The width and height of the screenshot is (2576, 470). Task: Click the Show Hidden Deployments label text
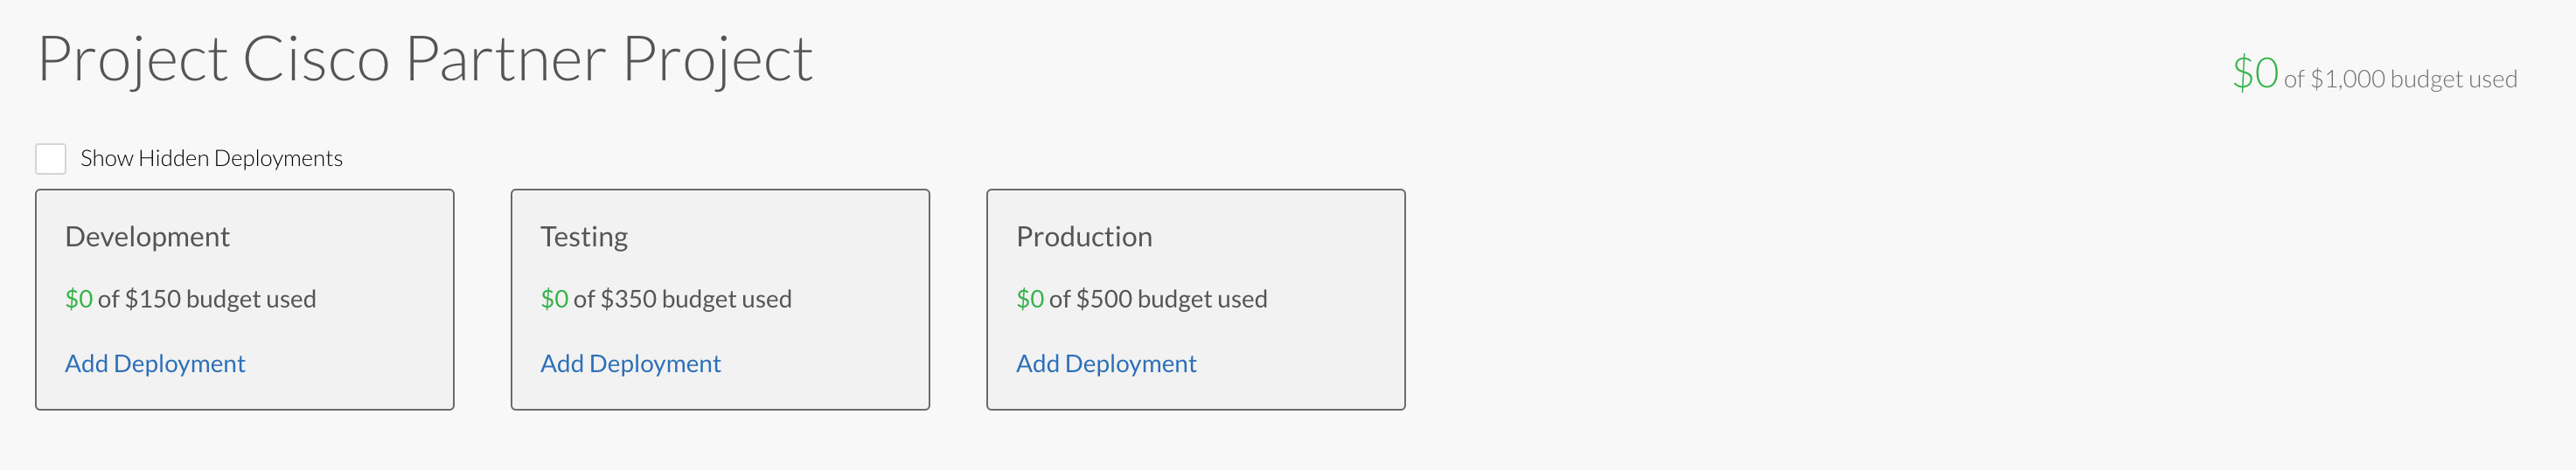click(x=211, y=159)
